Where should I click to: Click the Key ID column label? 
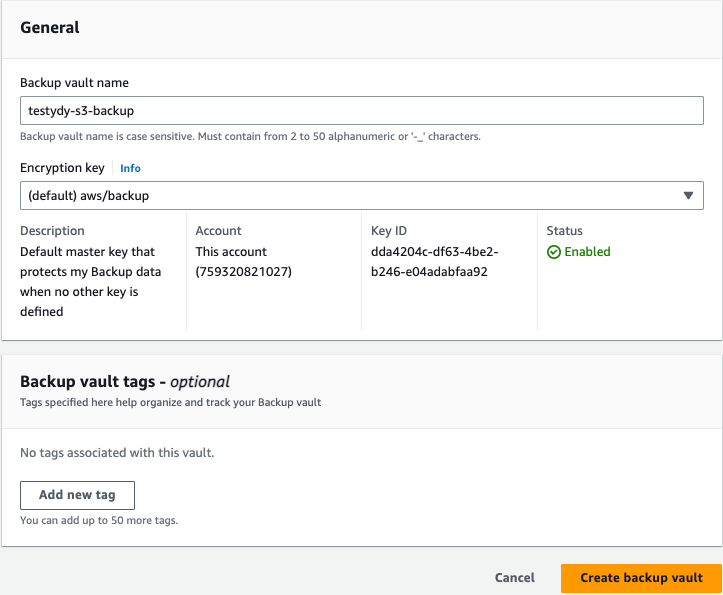click(389, 231)
